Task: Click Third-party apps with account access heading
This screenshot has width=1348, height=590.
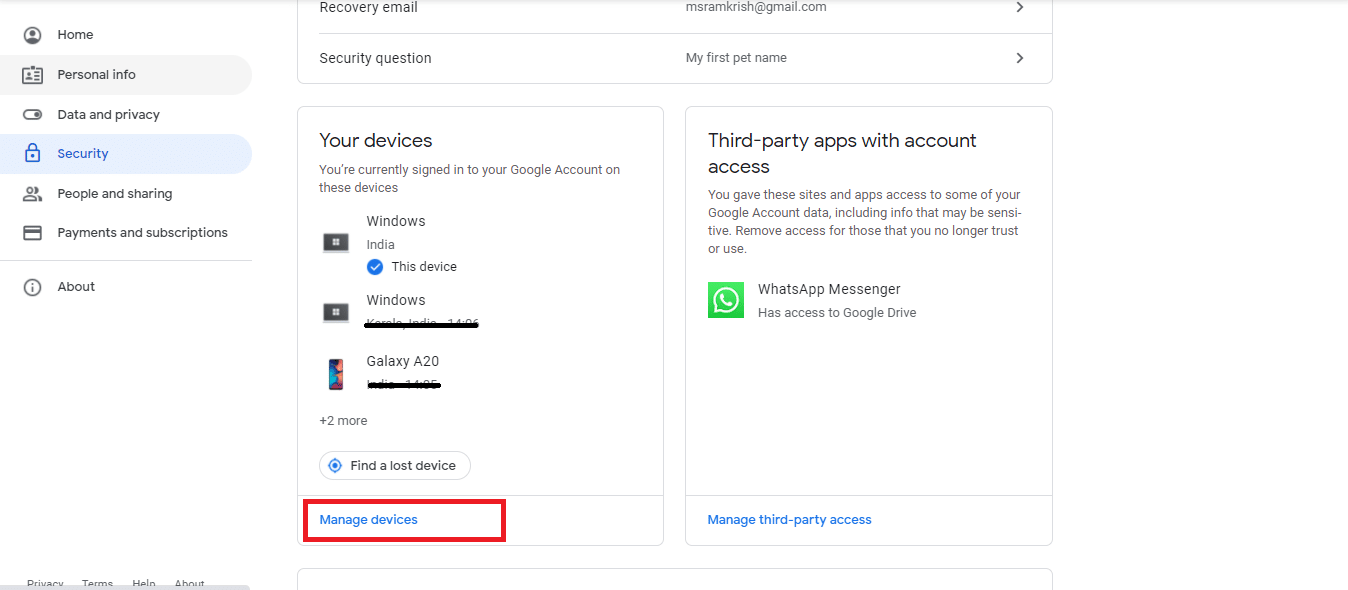Action: pyautogui.click(x=842, y=153)
